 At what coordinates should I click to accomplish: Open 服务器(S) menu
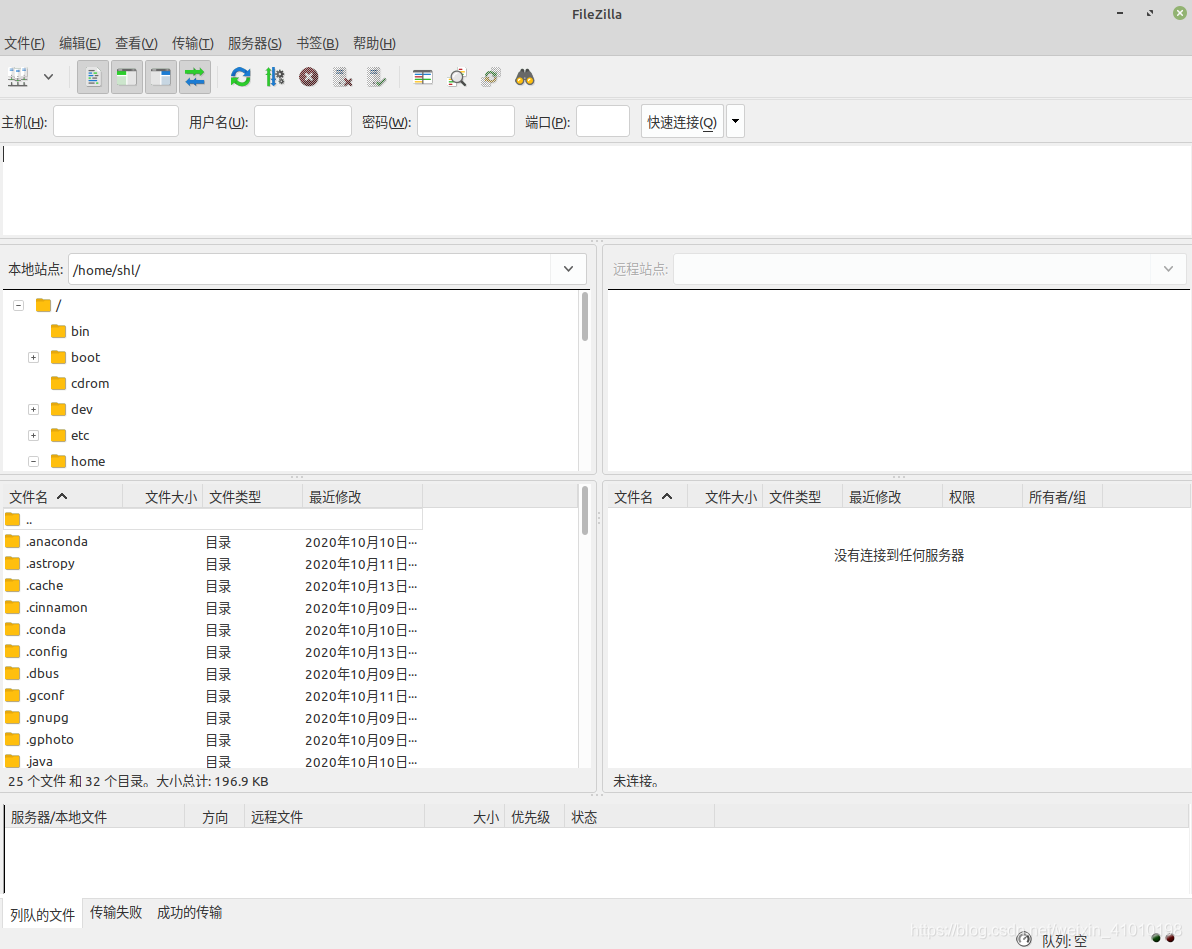[x=255, y=43]
